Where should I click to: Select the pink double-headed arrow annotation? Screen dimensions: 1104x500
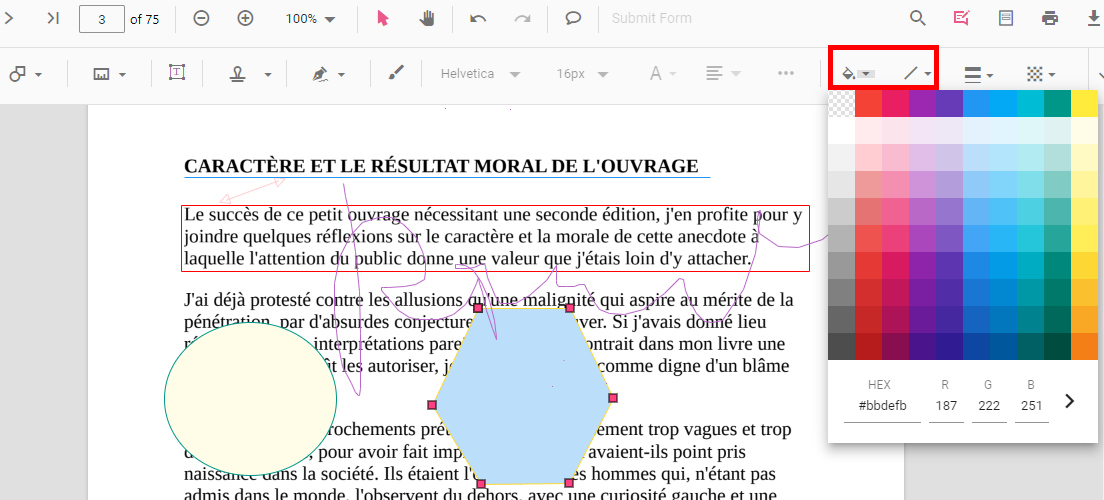(x=252, y=191)
